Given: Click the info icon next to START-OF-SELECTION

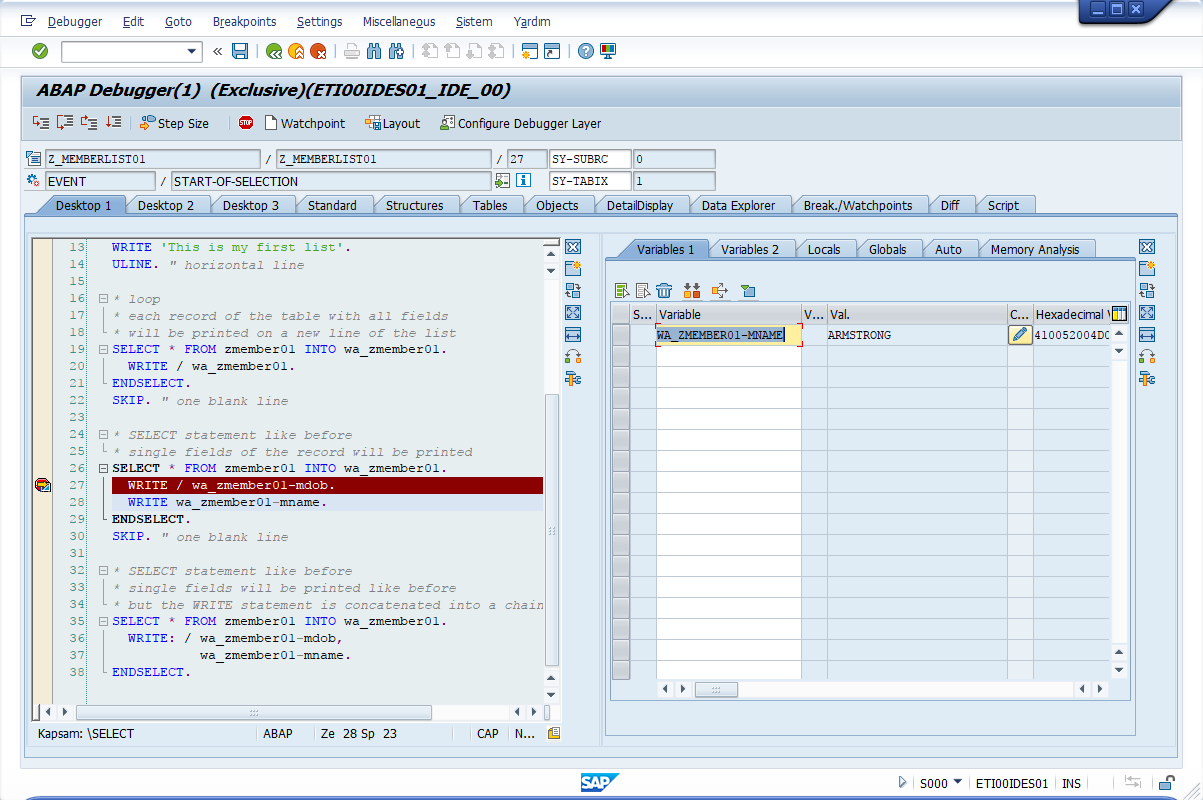Looking at the screenshot, I should tap(522, 181).
